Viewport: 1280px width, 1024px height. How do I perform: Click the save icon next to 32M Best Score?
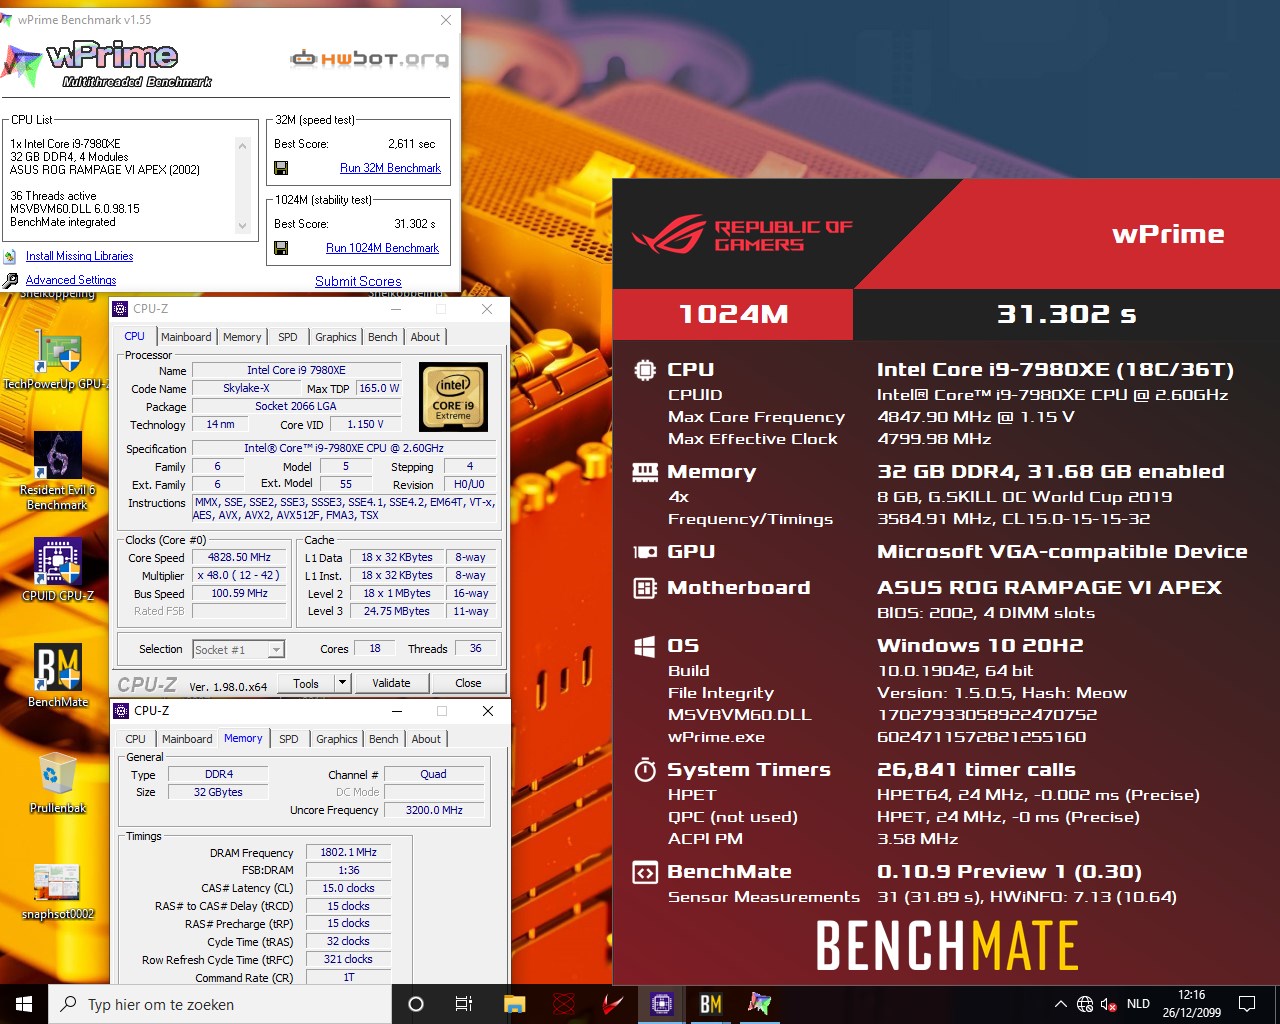[281, 168]
